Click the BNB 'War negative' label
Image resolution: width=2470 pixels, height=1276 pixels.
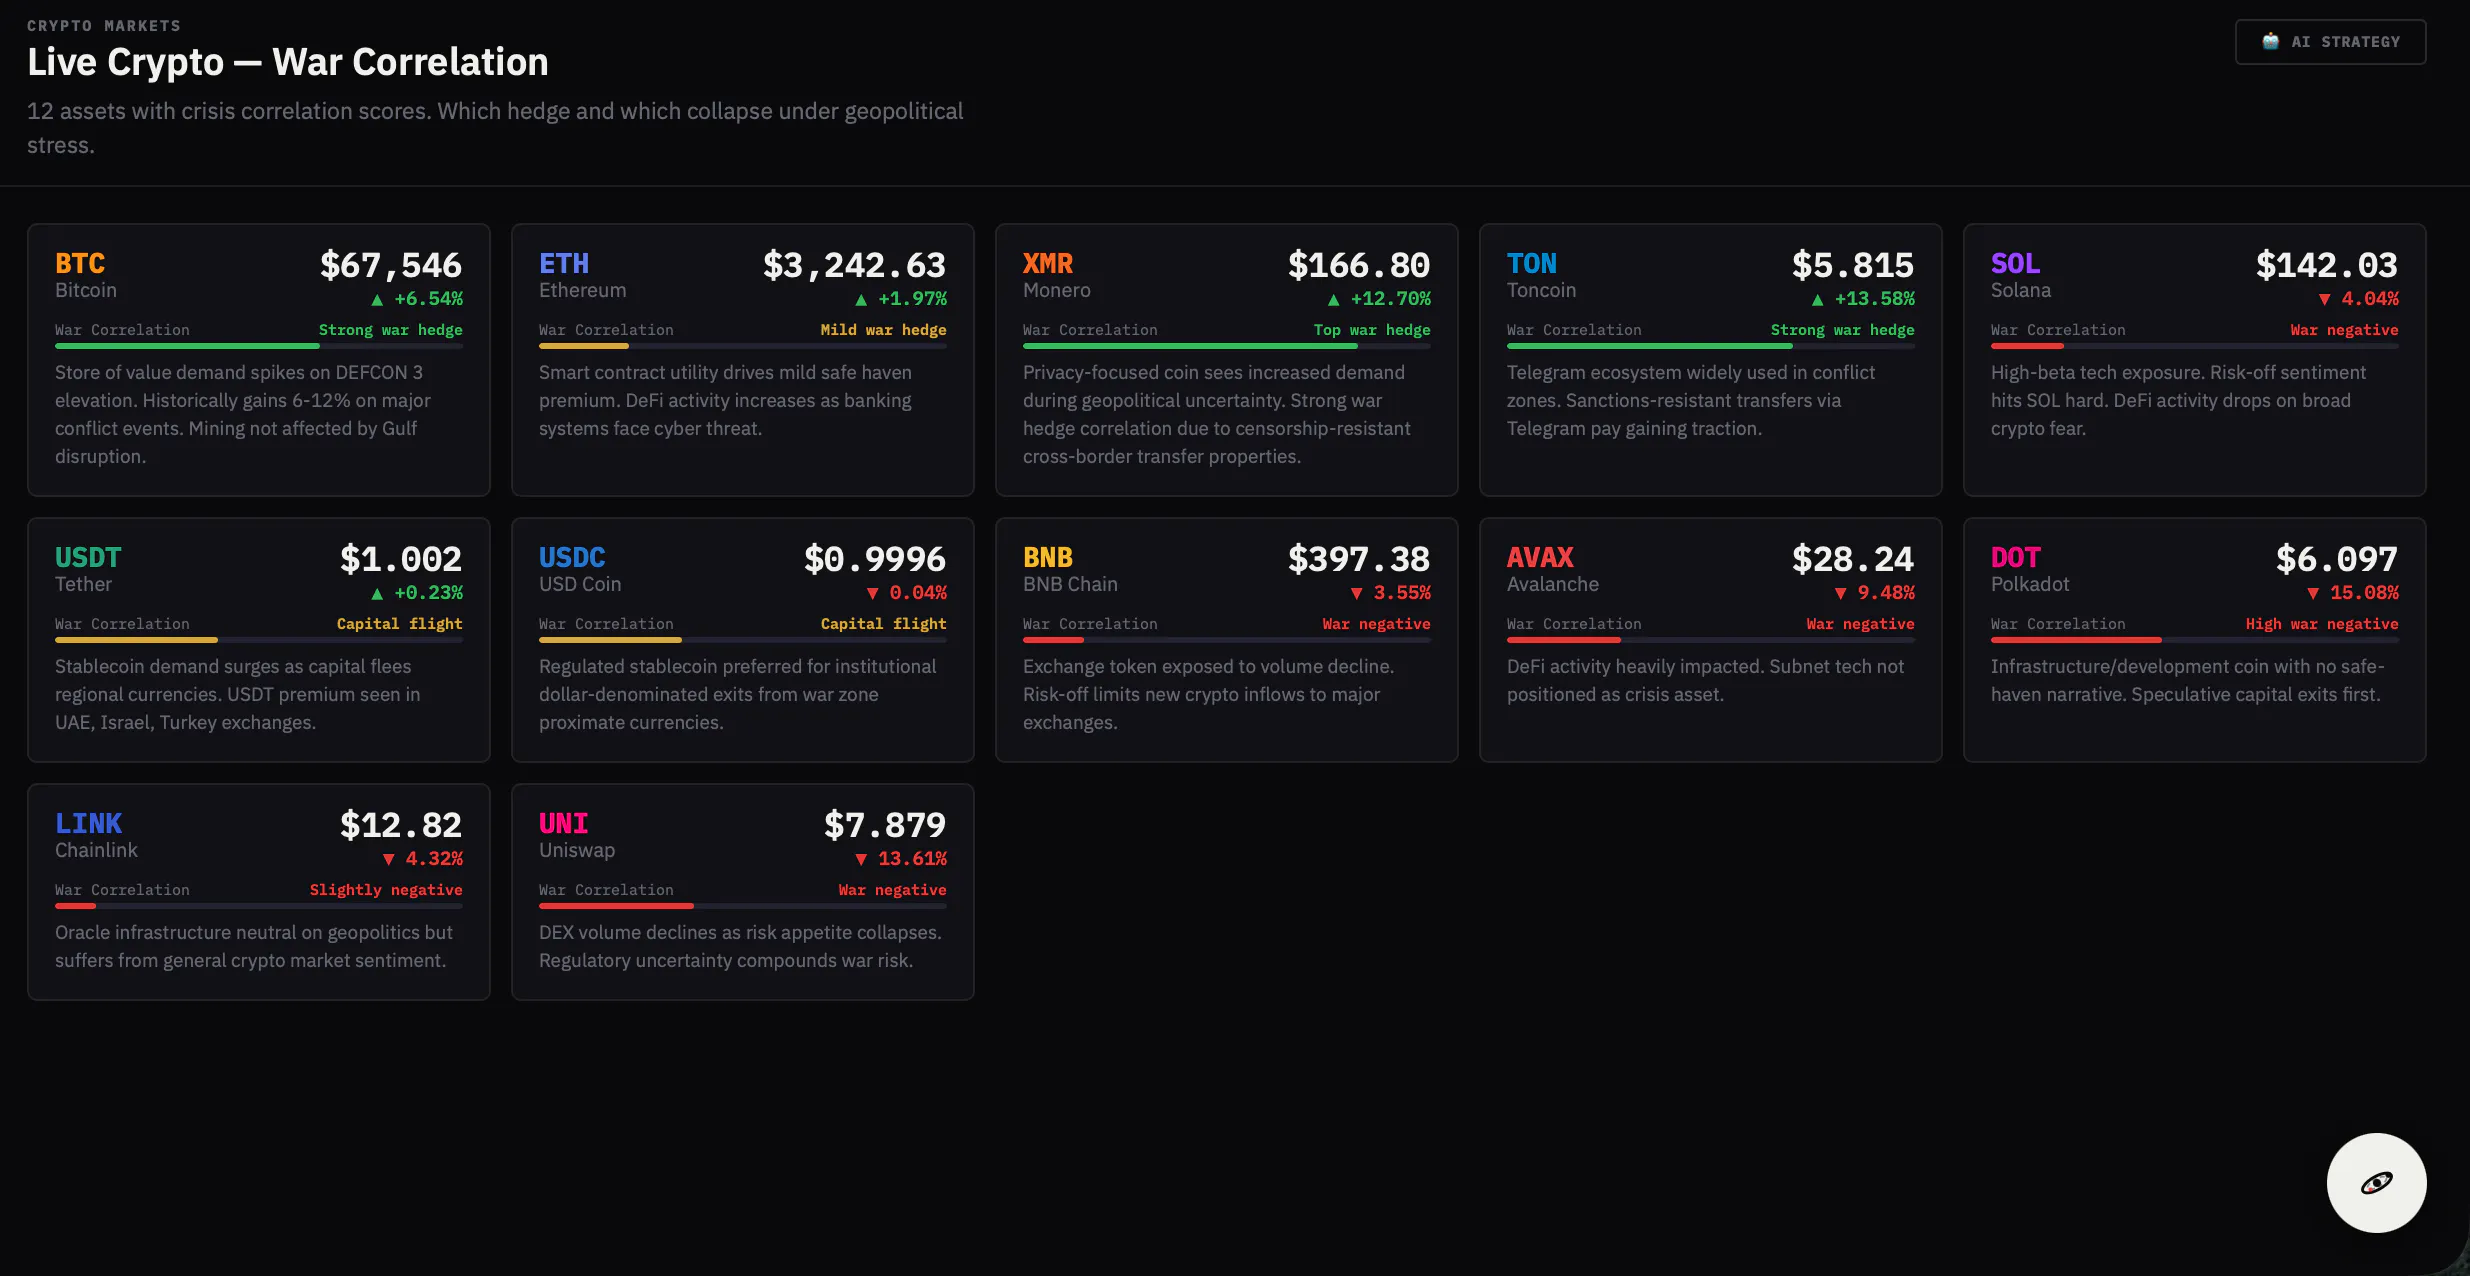pyautogui.click(x=1376, y=624)
